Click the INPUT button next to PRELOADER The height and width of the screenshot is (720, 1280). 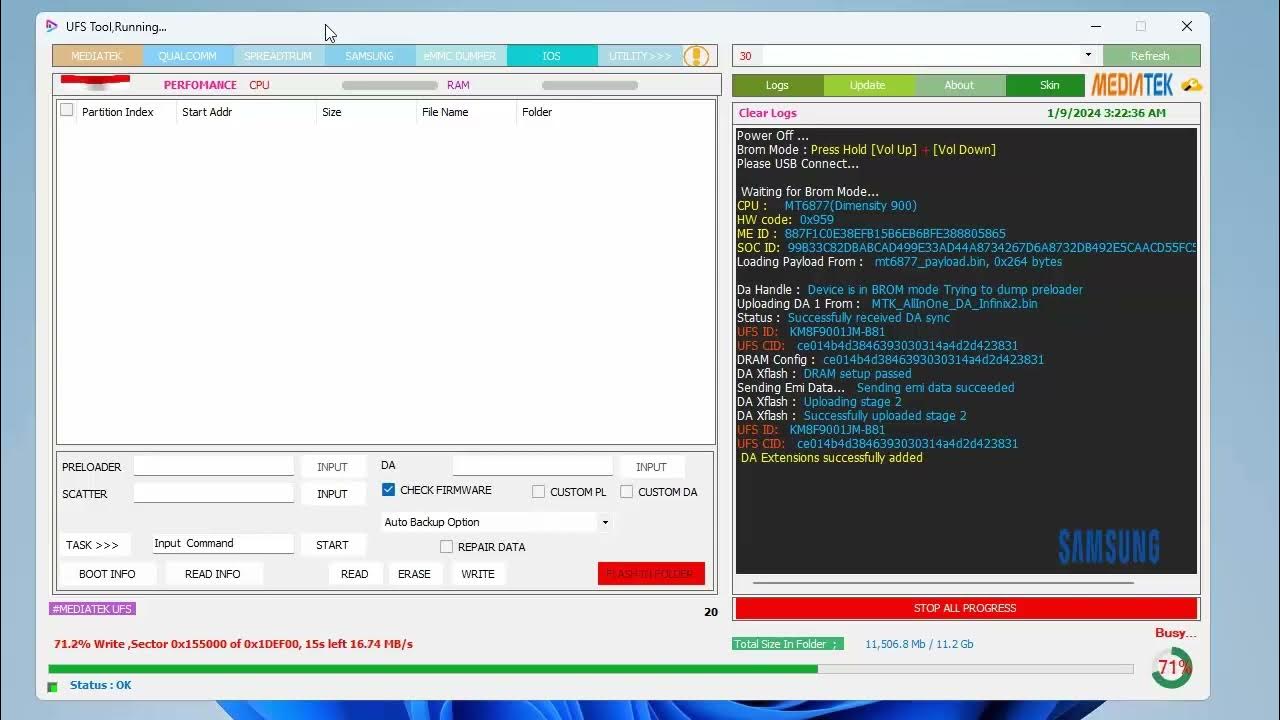[332, 467]
